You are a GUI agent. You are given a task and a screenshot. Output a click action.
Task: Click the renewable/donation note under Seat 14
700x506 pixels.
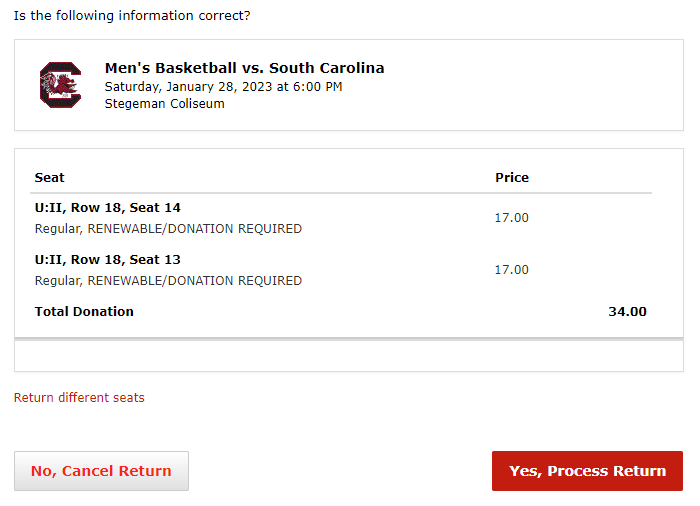coord(168,229)
